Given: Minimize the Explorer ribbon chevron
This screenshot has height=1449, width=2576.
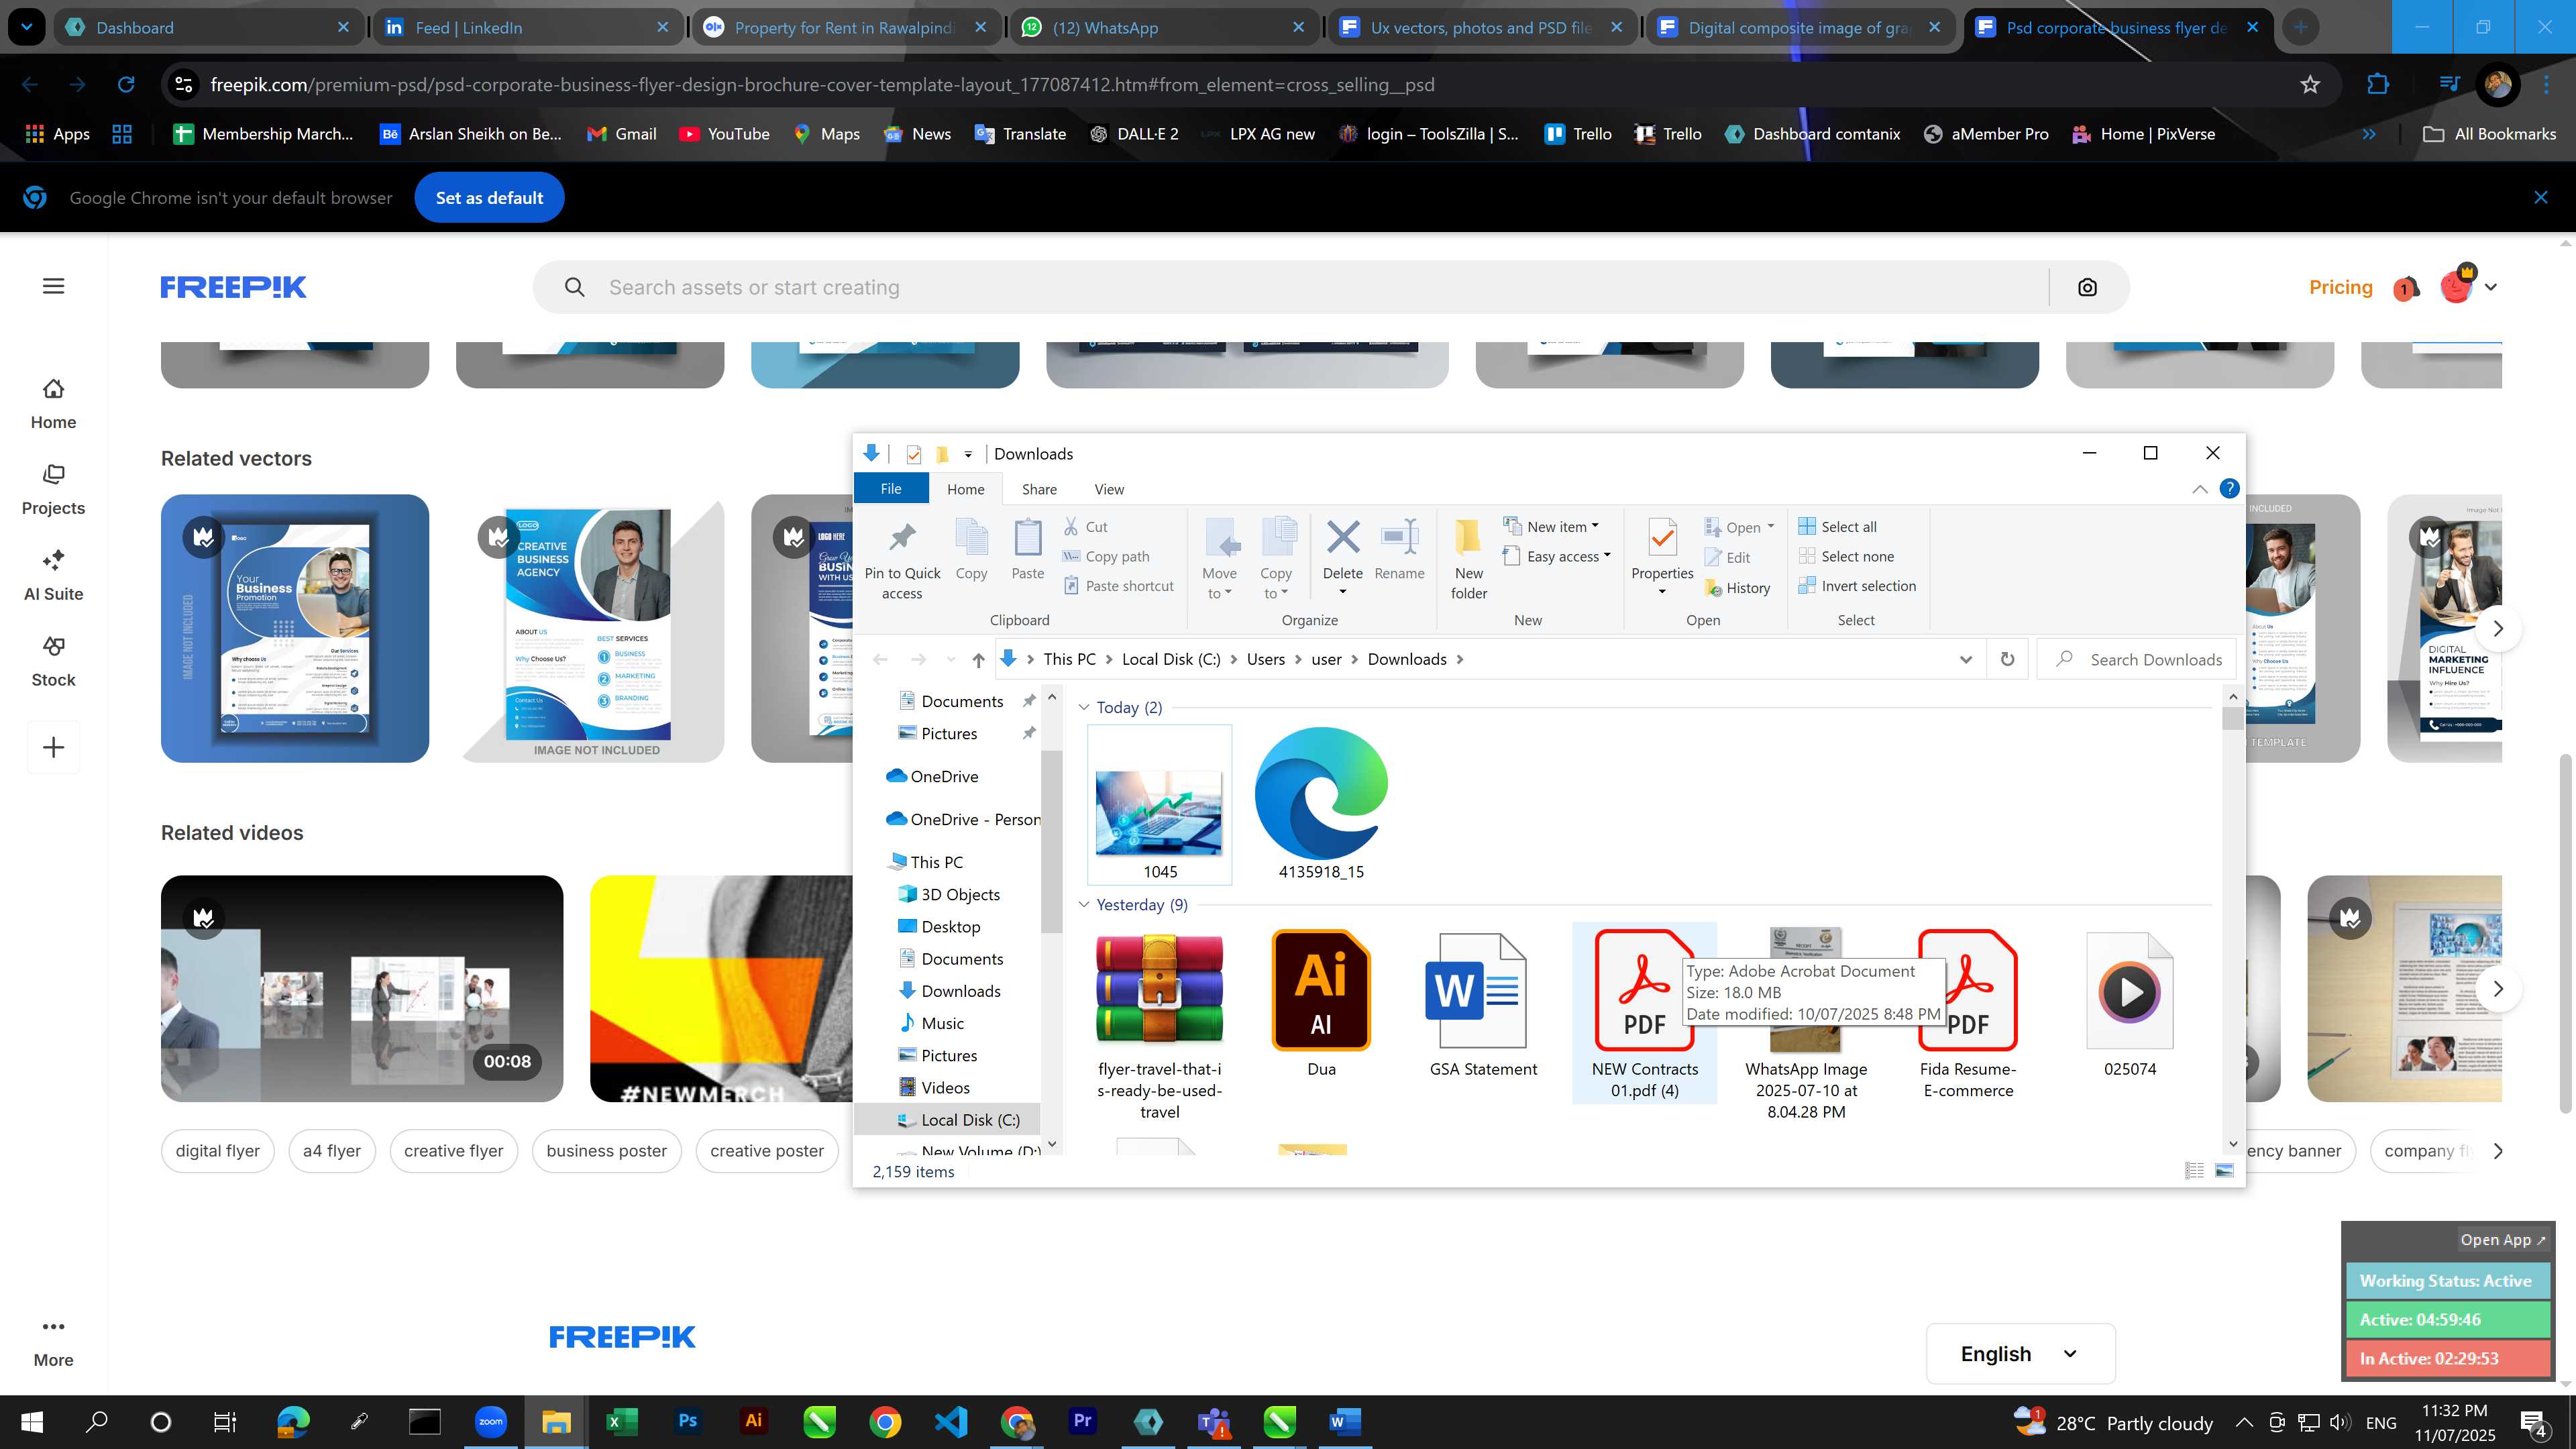Looking at the screenshot, I should coord(2199,489).
